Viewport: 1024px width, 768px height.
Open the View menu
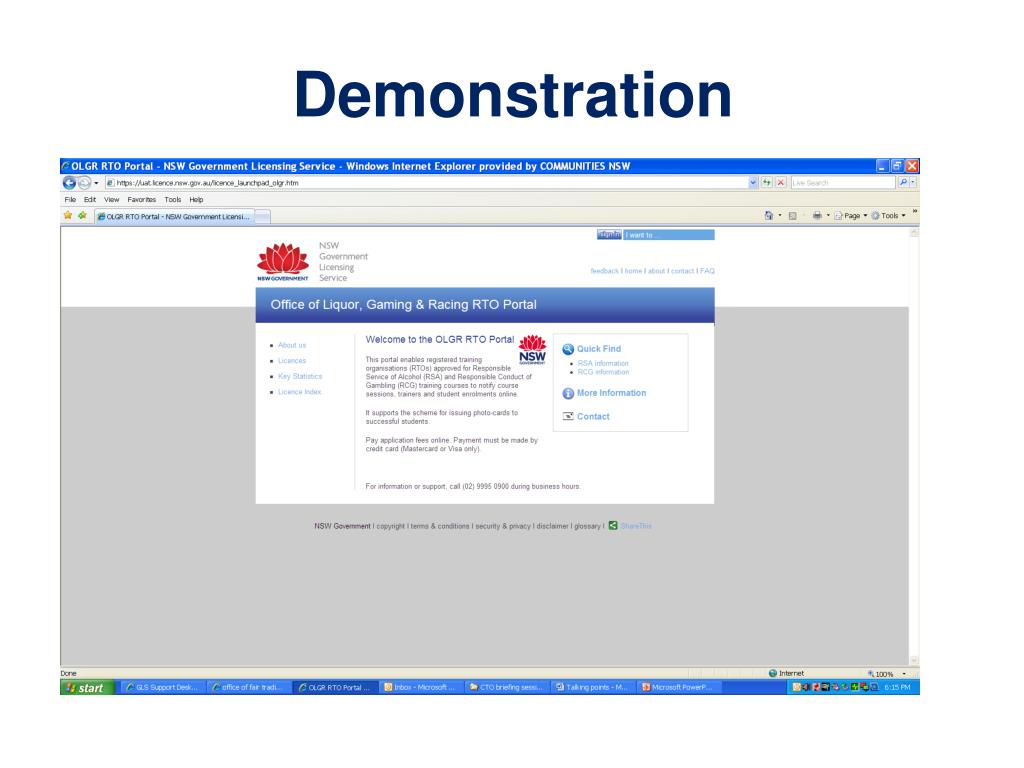coord(112,200)
